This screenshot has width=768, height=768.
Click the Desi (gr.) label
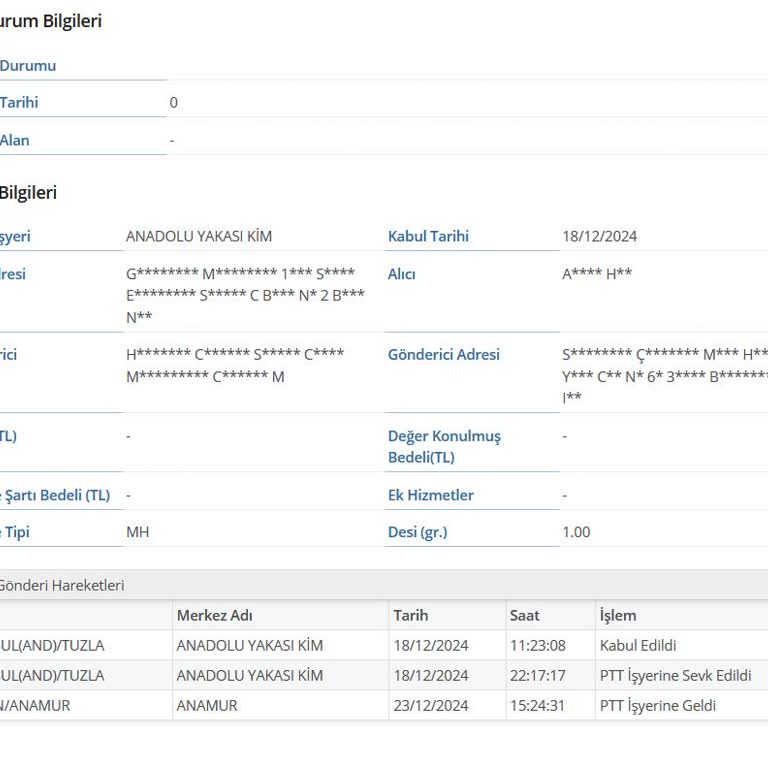(417, 532)
